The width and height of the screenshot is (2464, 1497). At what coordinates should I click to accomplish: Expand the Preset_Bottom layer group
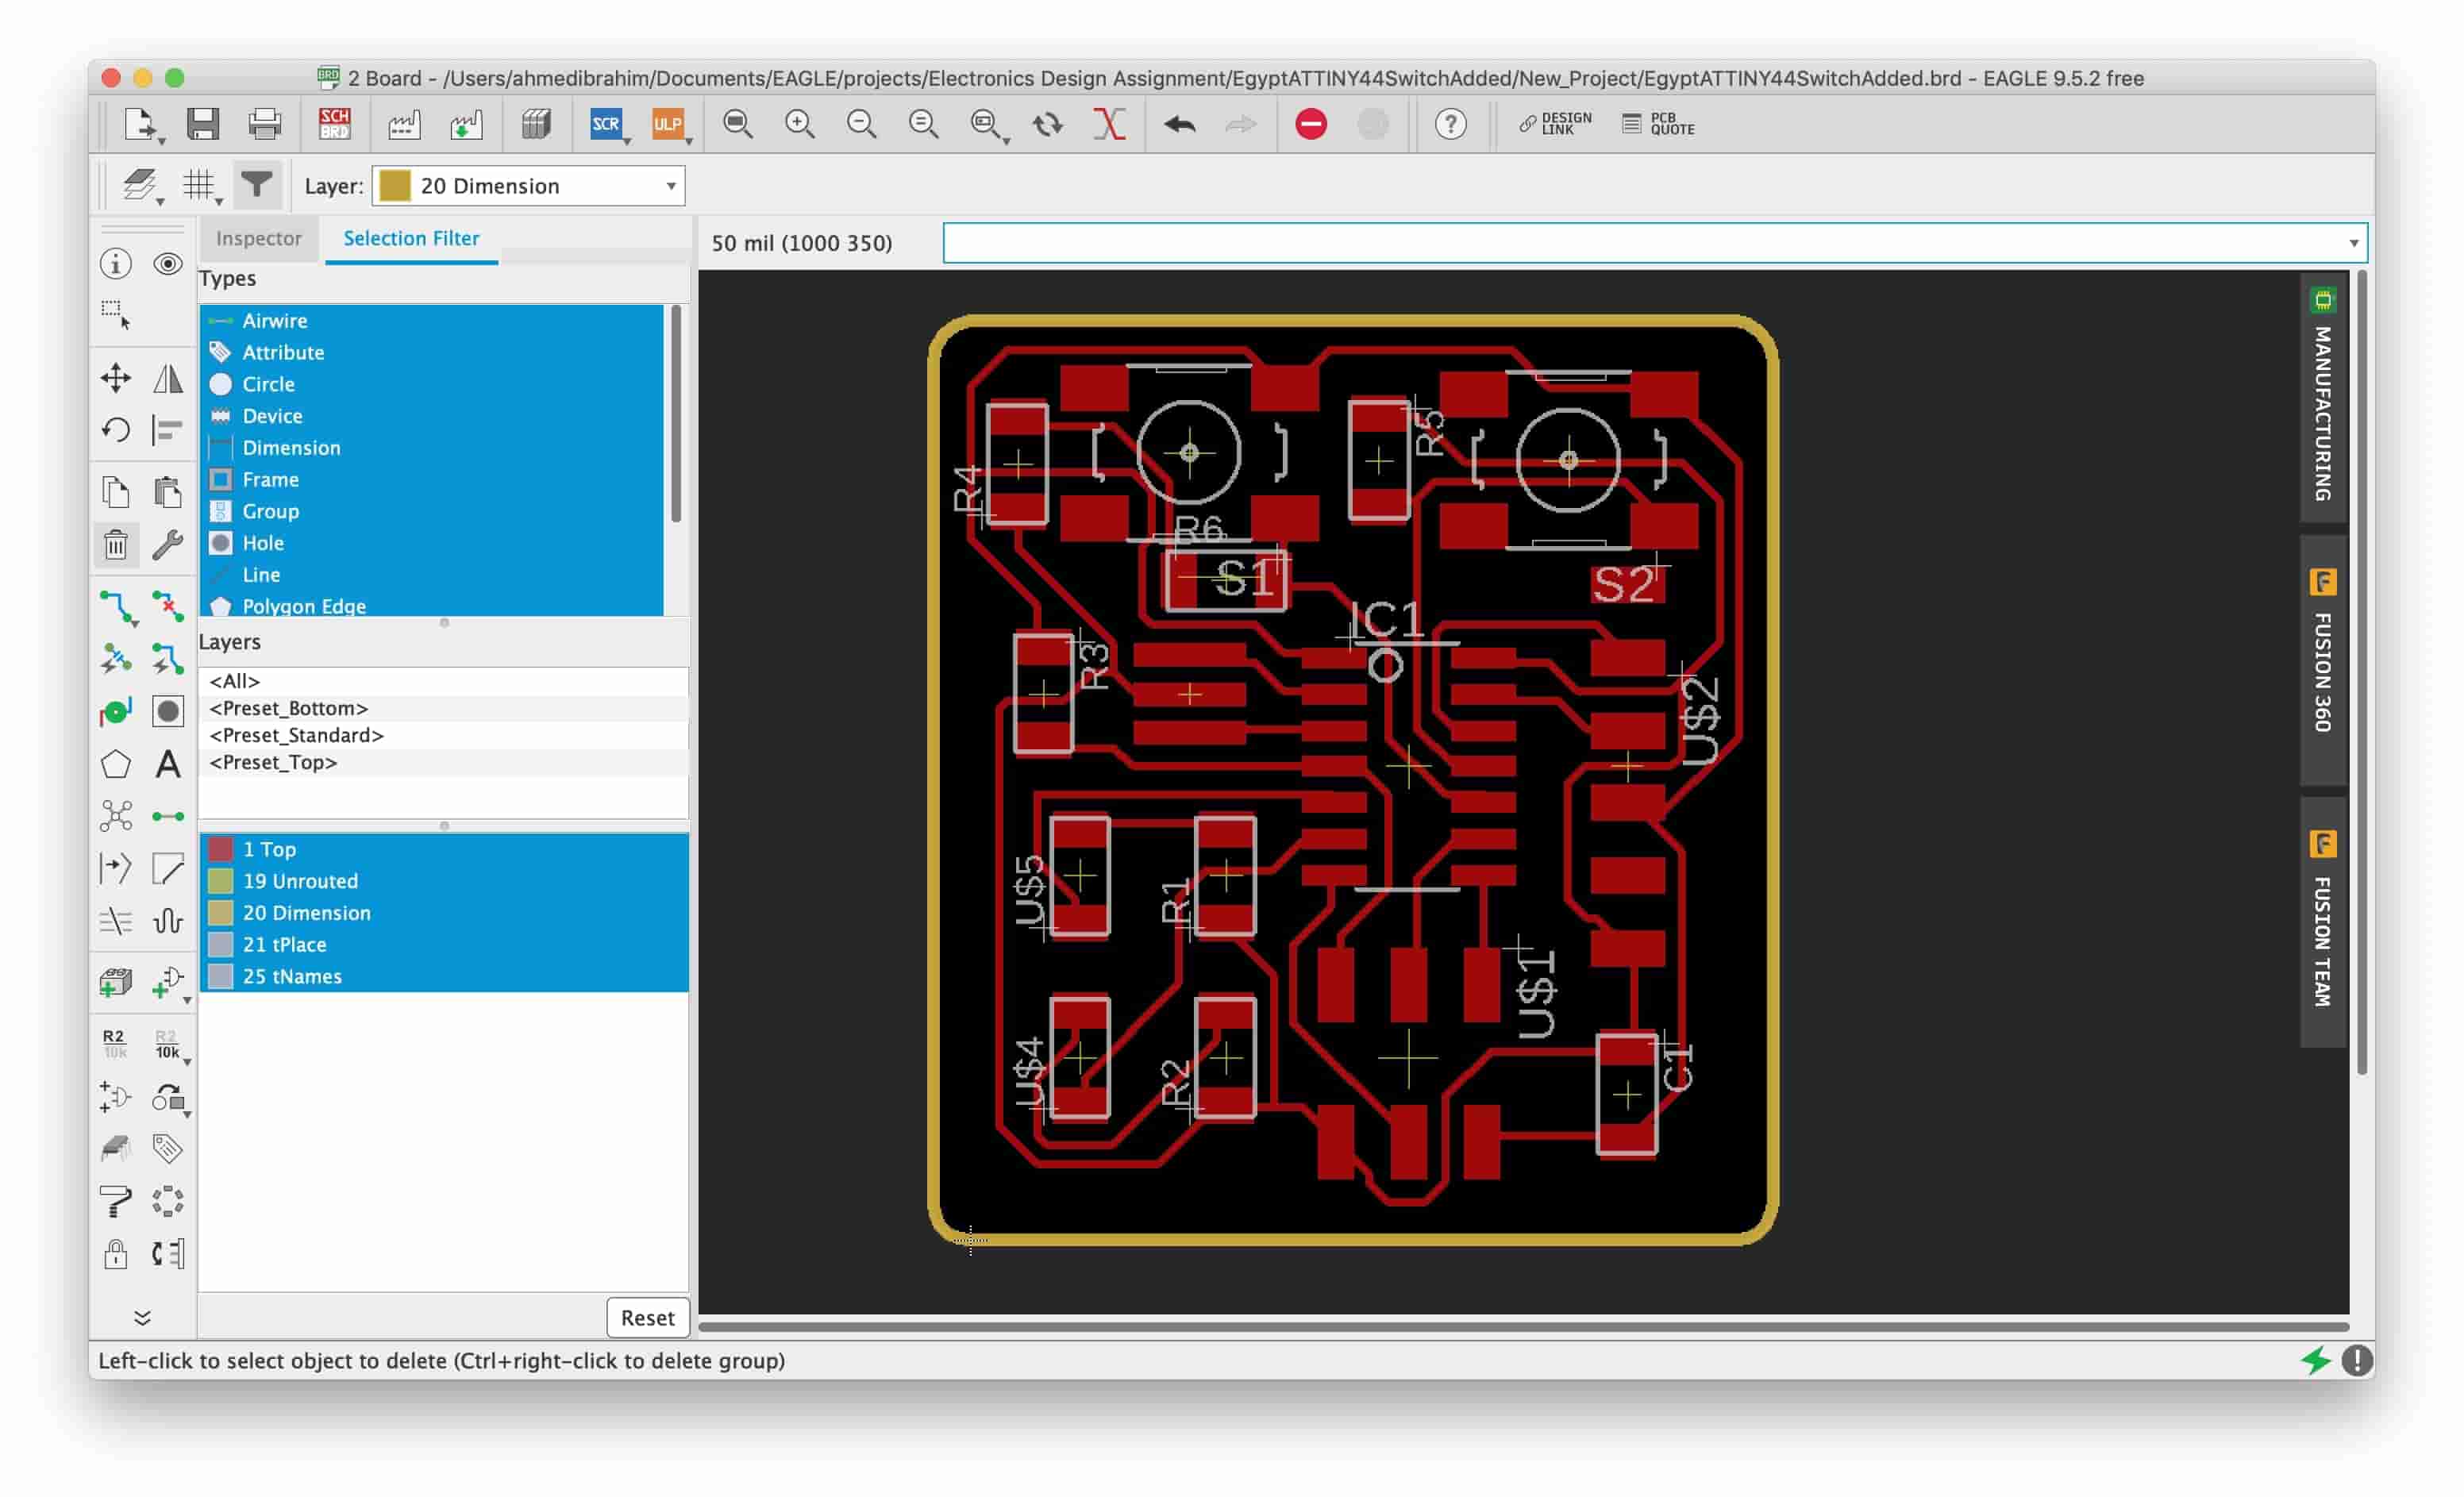pos(289,707)
